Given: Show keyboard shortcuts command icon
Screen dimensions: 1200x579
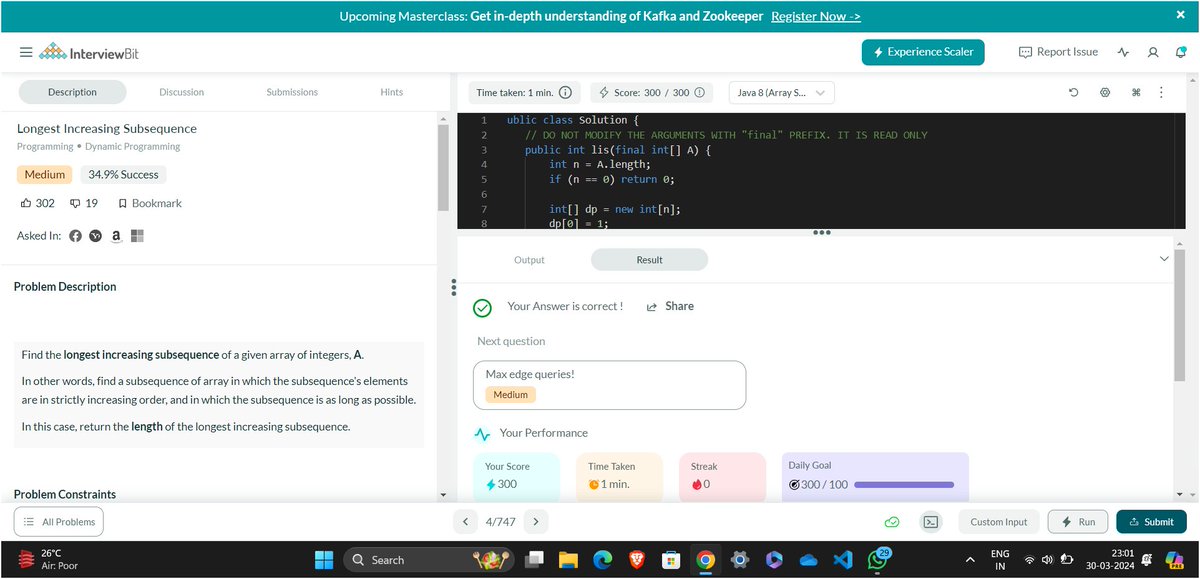Looking at the screenshot, I should pos(1136,93).
